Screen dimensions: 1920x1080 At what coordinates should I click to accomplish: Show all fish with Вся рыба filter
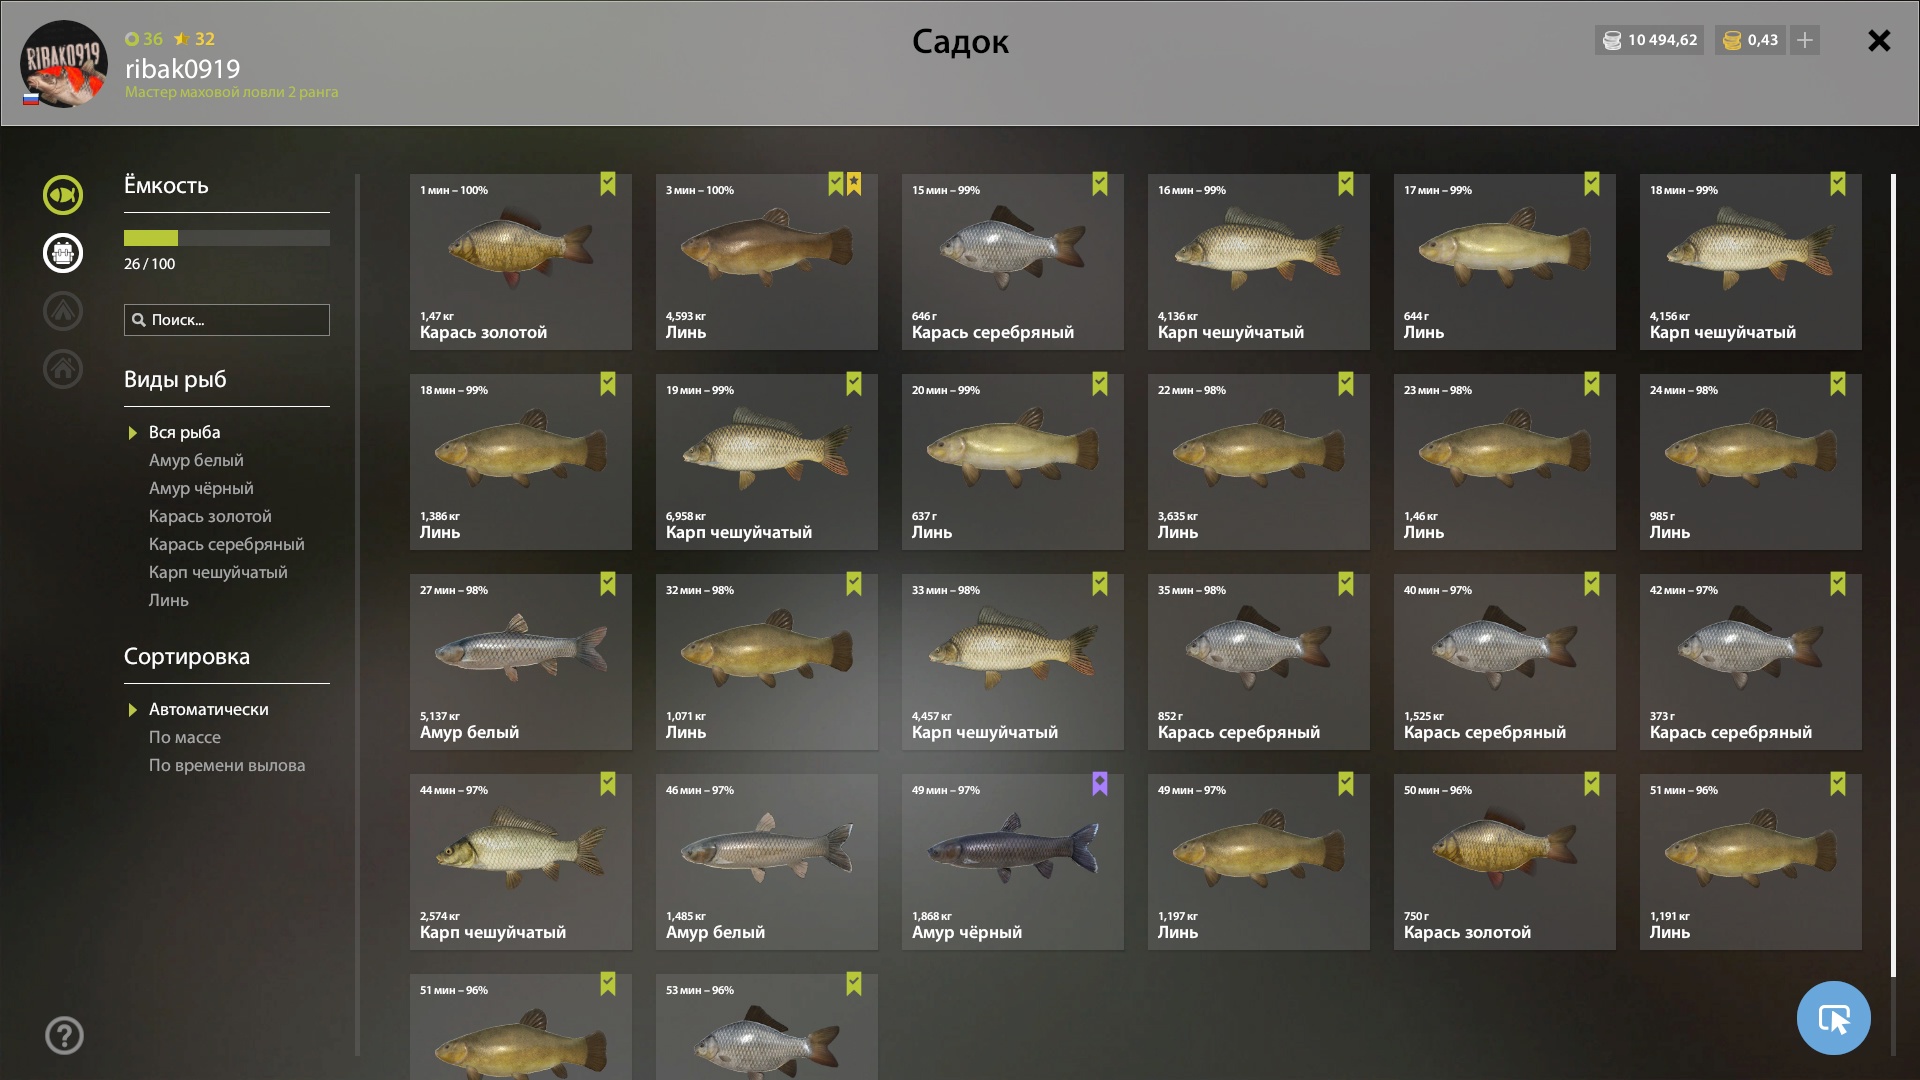[x=185, y=432]
